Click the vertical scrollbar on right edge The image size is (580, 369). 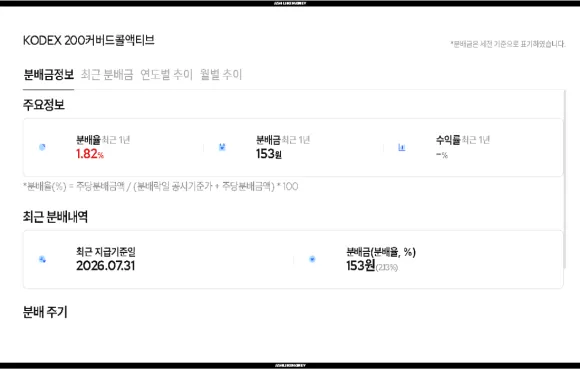point(565,179)
